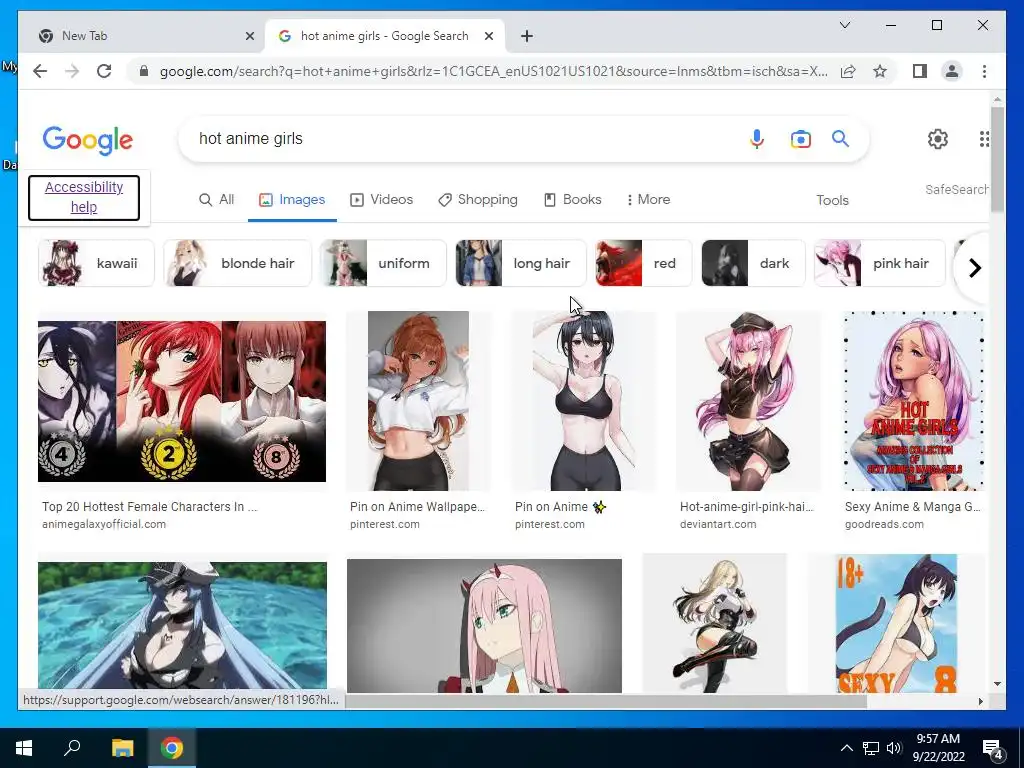Select the long hair filter chip
This screenshot has width=1024, height=768.
coord(520,263)
